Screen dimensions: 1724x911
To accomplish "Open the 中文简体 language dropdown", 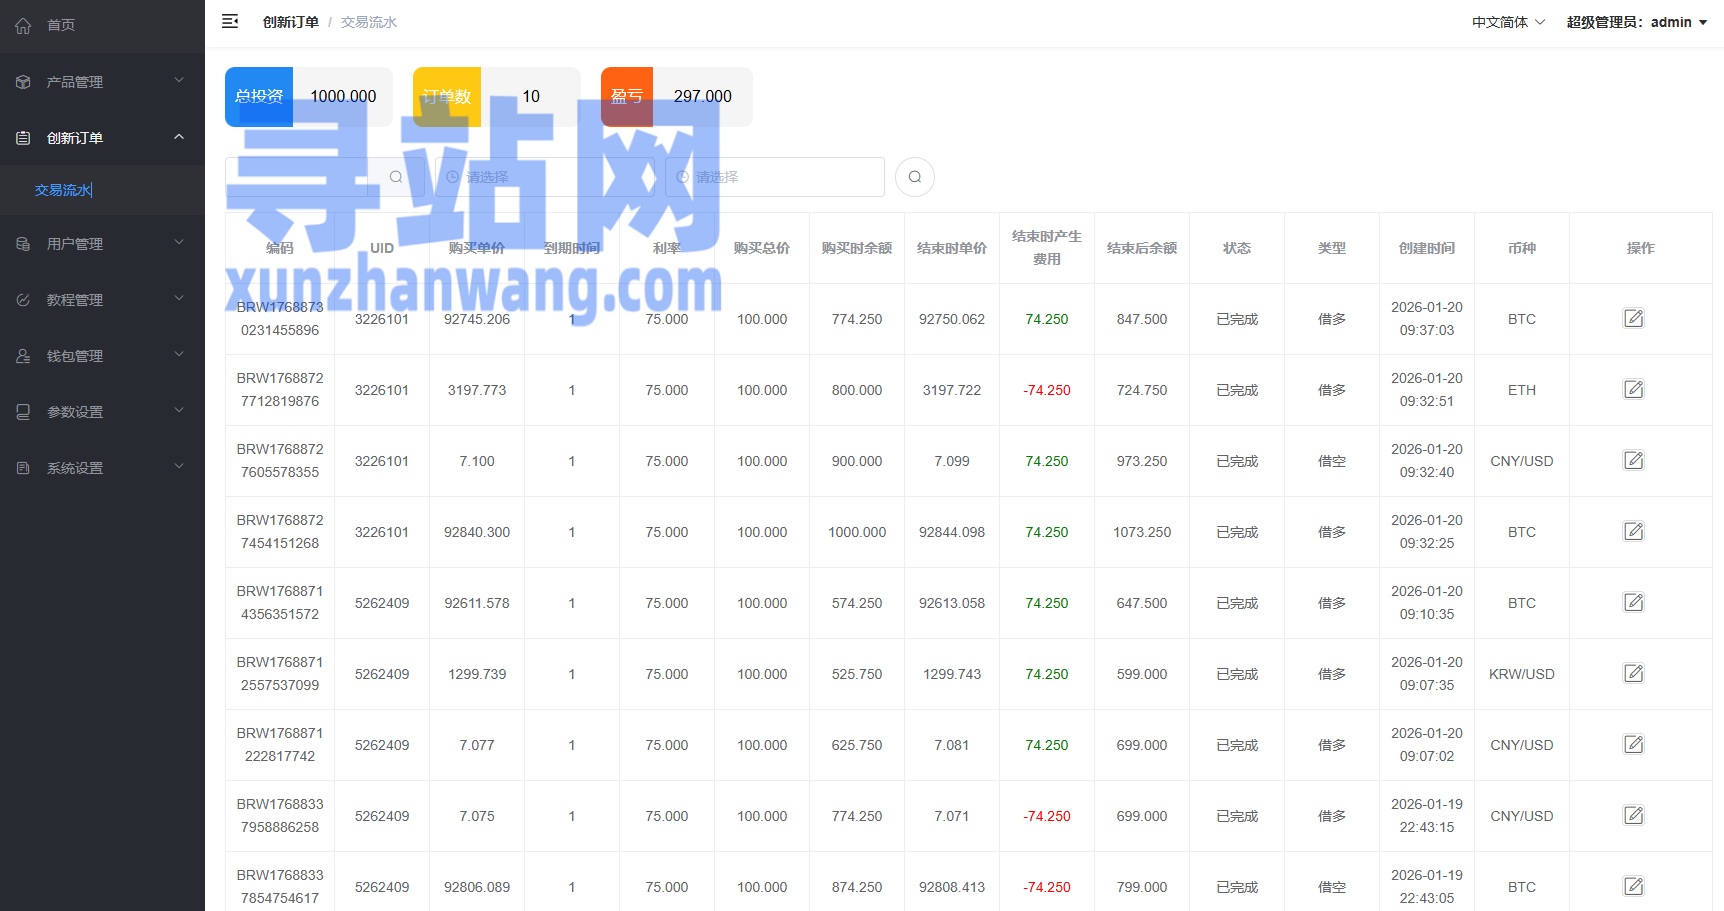I will tap(1508, 22).
